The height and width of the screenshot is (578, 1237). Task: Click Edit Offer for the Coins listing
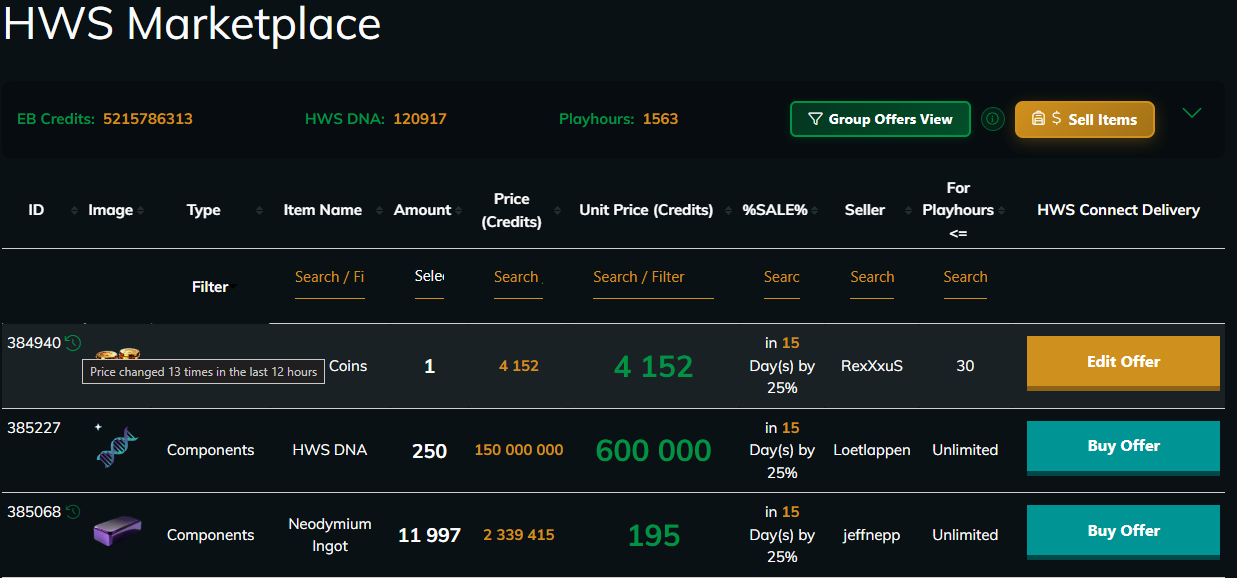pyautogui.click(x=1123, y=362)
